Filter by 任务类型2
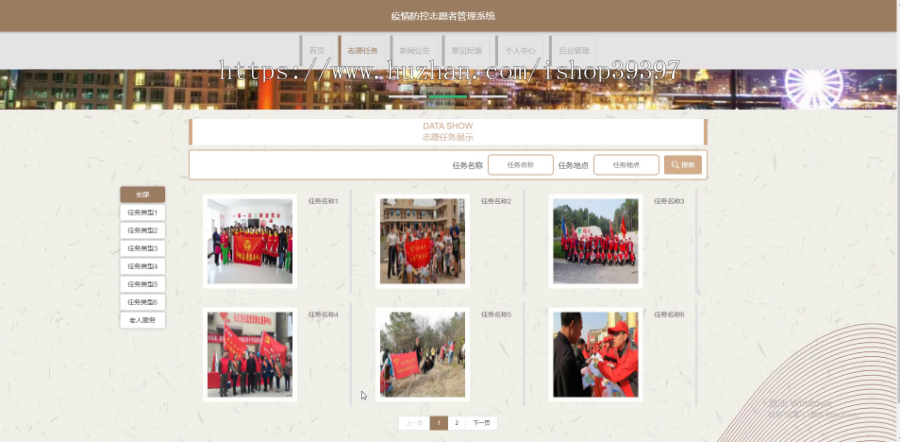This screenshot has width=900, height=442. click(142, 230)
